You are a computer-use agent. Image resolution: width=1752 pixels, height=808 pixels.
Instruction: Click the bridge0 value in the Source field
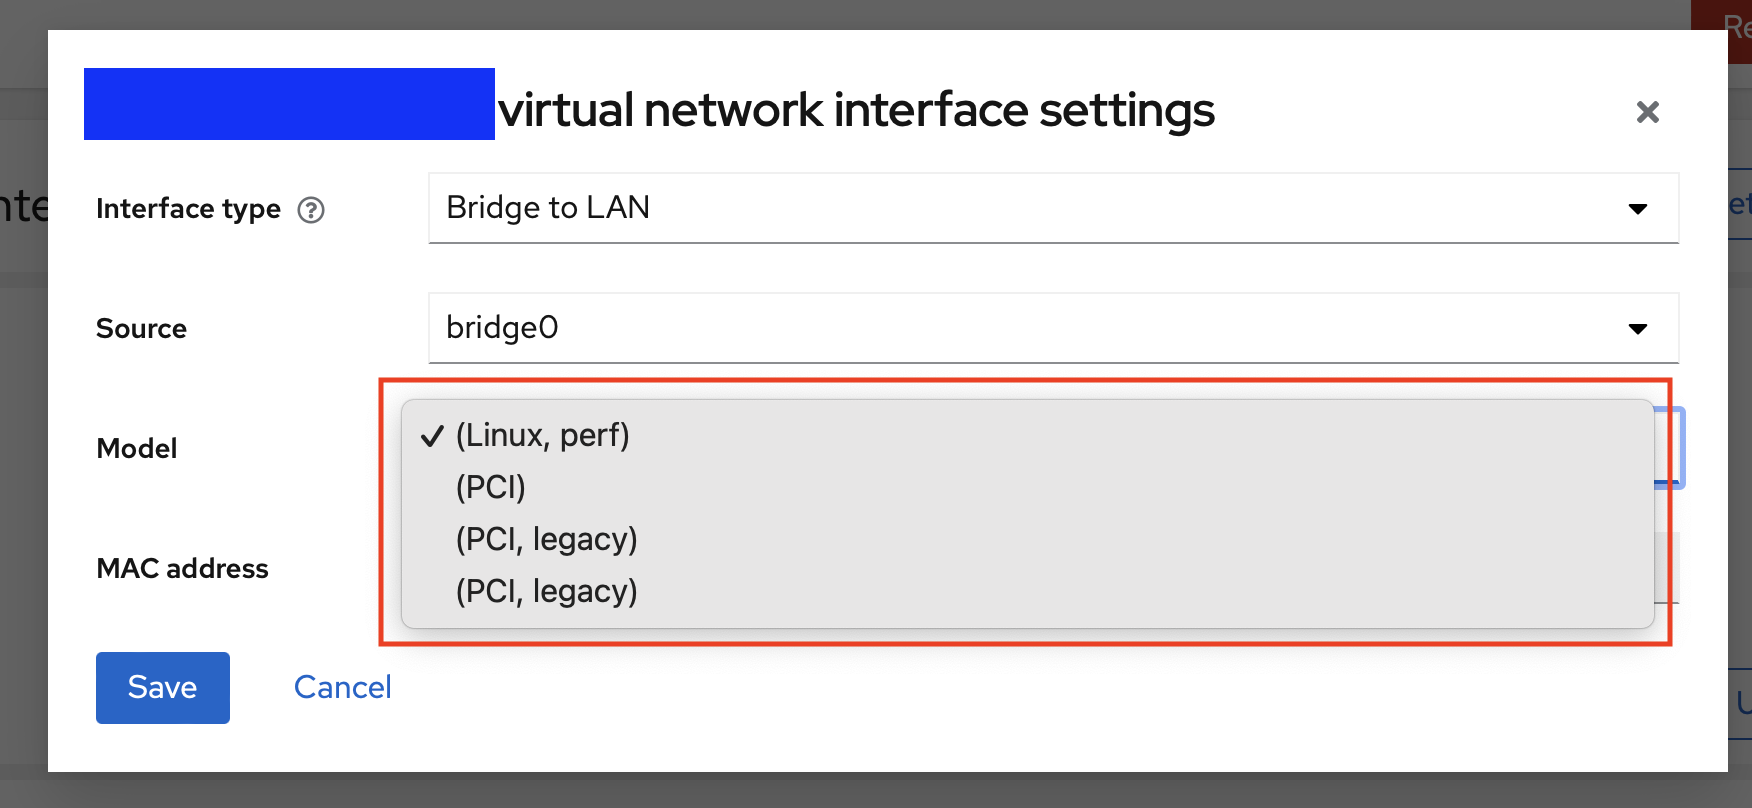coord(502,328)
